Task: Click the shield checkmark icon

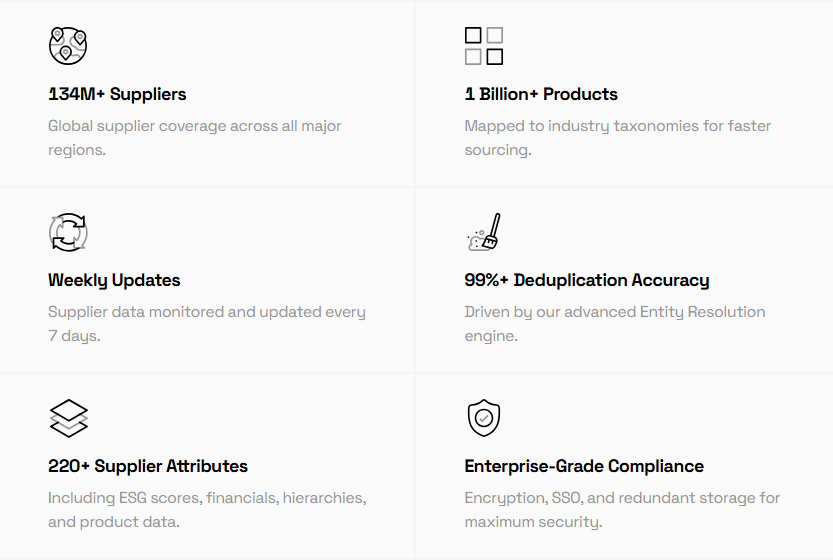Action: coord(484,418)
